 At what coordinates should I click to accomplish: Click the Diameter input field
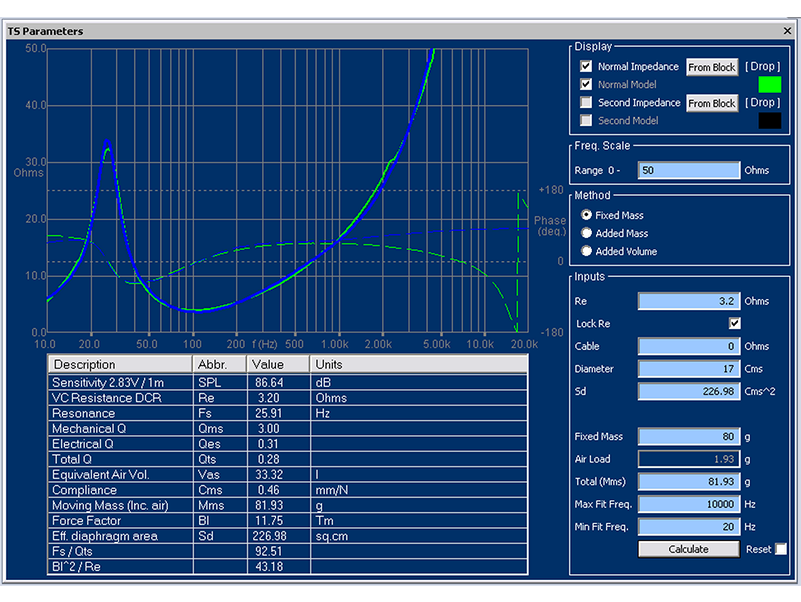(689, 369)
